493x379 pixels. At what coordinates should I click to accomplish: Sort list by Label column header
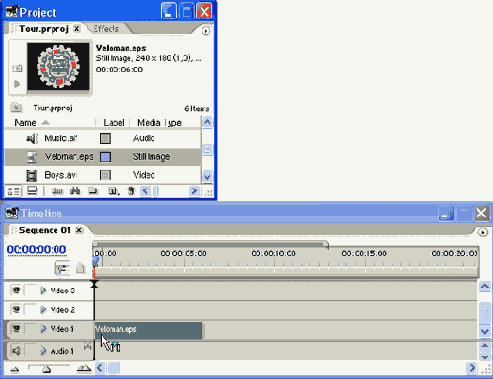114,123
